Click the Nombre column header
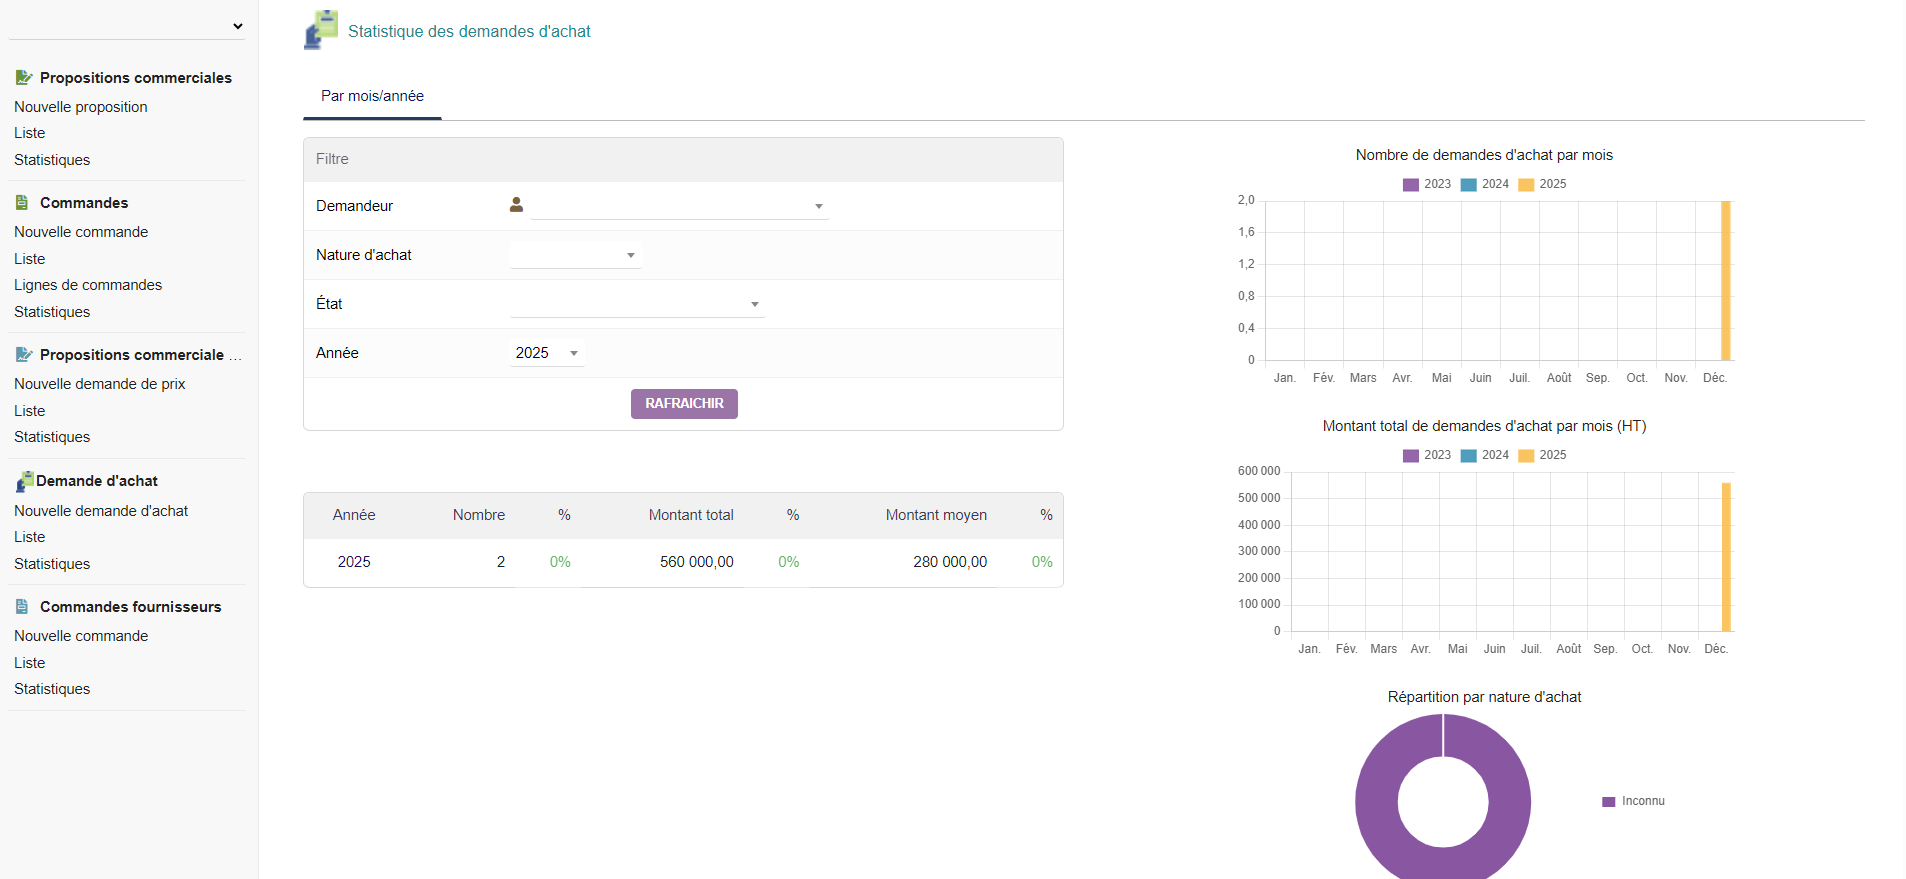The image size is (1906, 879). pos(479,515)
